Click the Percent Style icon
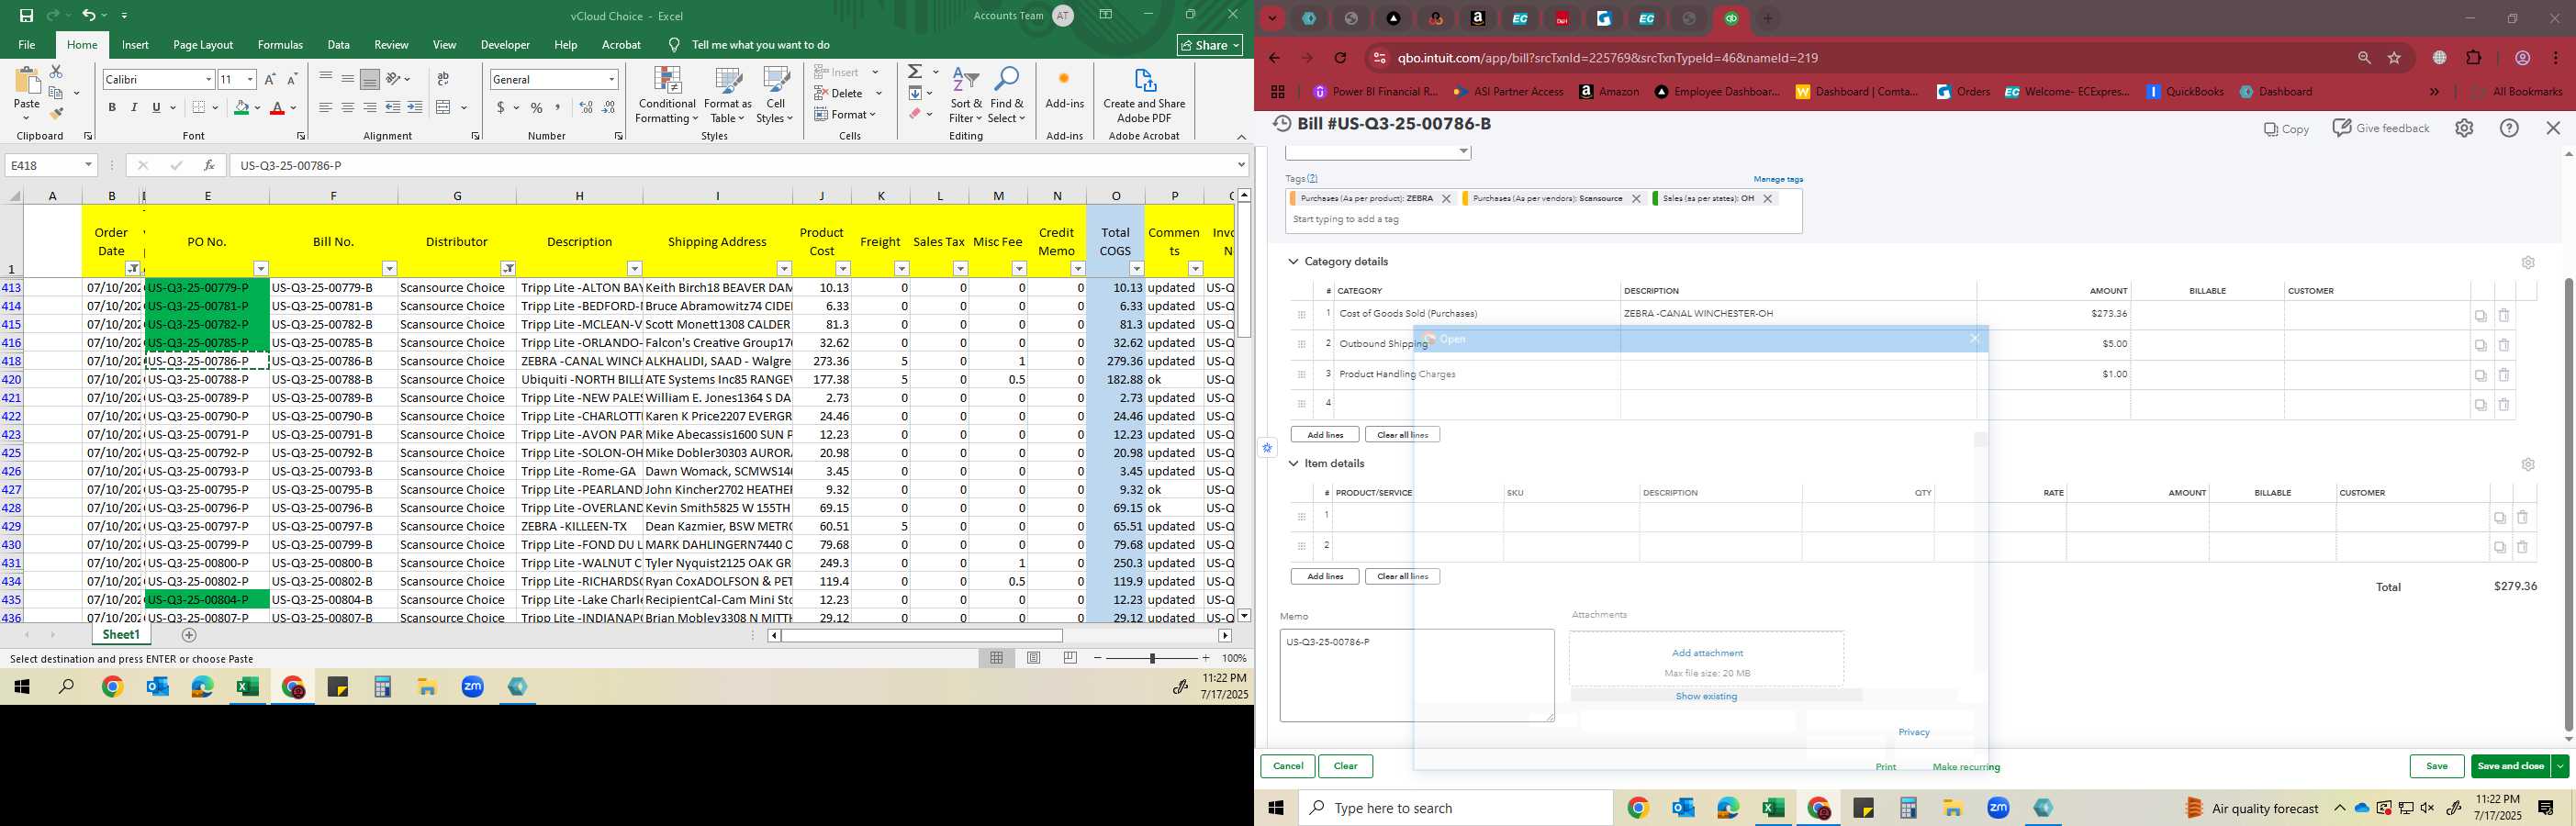Screen dimensions: 2576x826 (537, 107)
